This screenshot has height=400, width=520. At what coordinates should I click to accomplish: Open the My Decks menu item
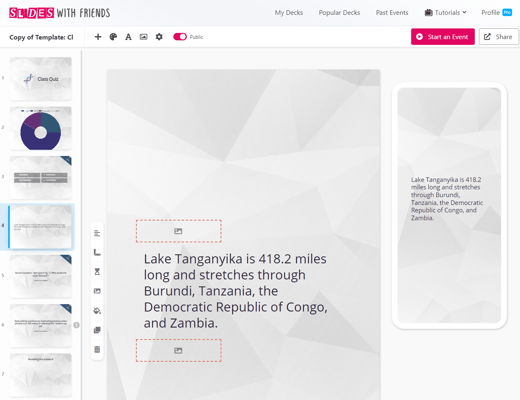pyautogui.click(x=289, y=13)
